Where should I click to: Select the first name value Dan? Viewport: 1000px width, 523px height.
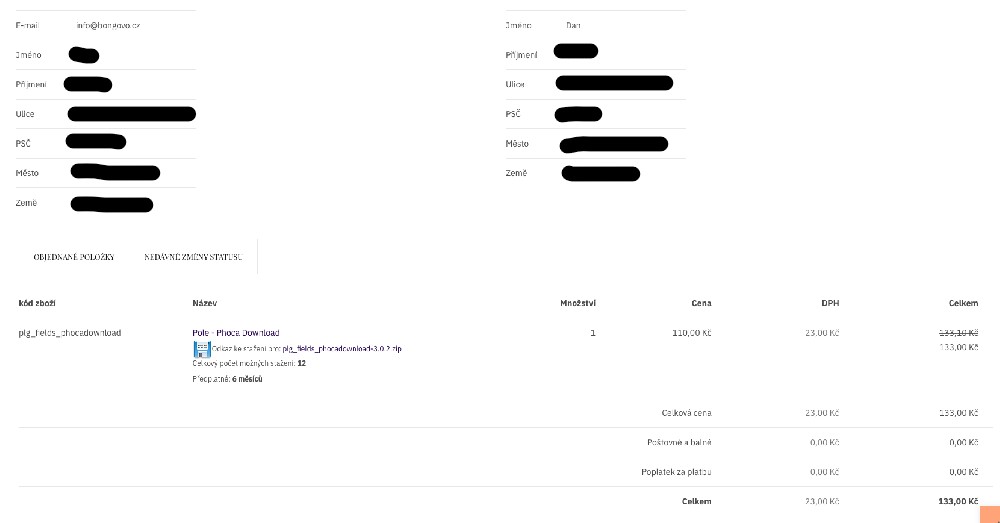573,25
